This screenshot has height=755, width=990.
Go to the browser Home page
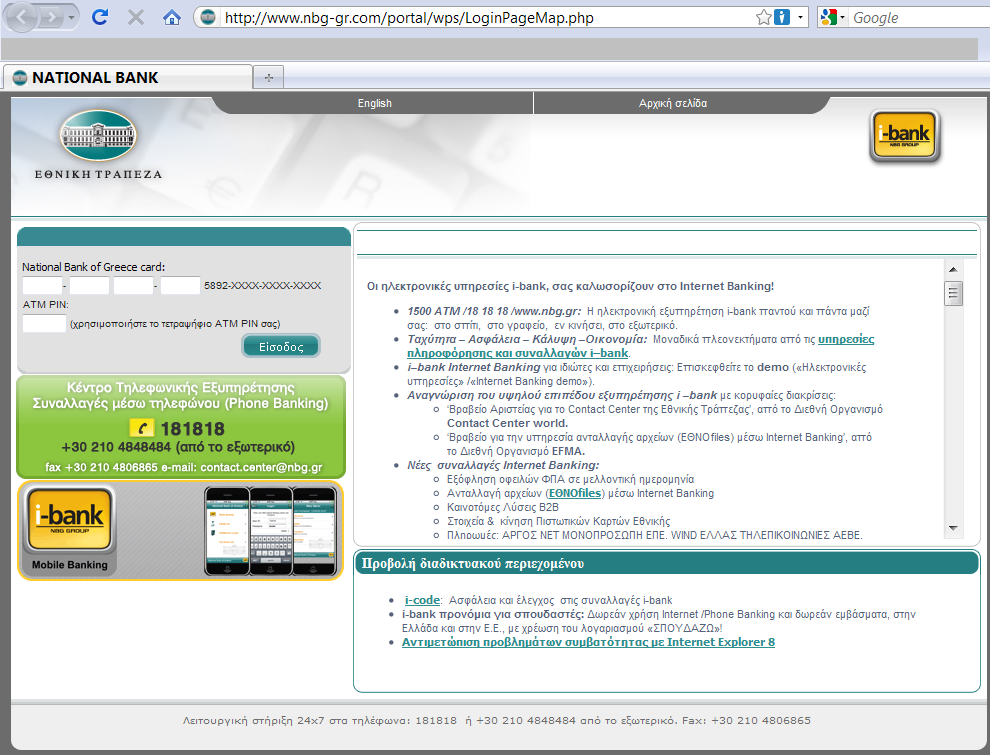(171, 17)
